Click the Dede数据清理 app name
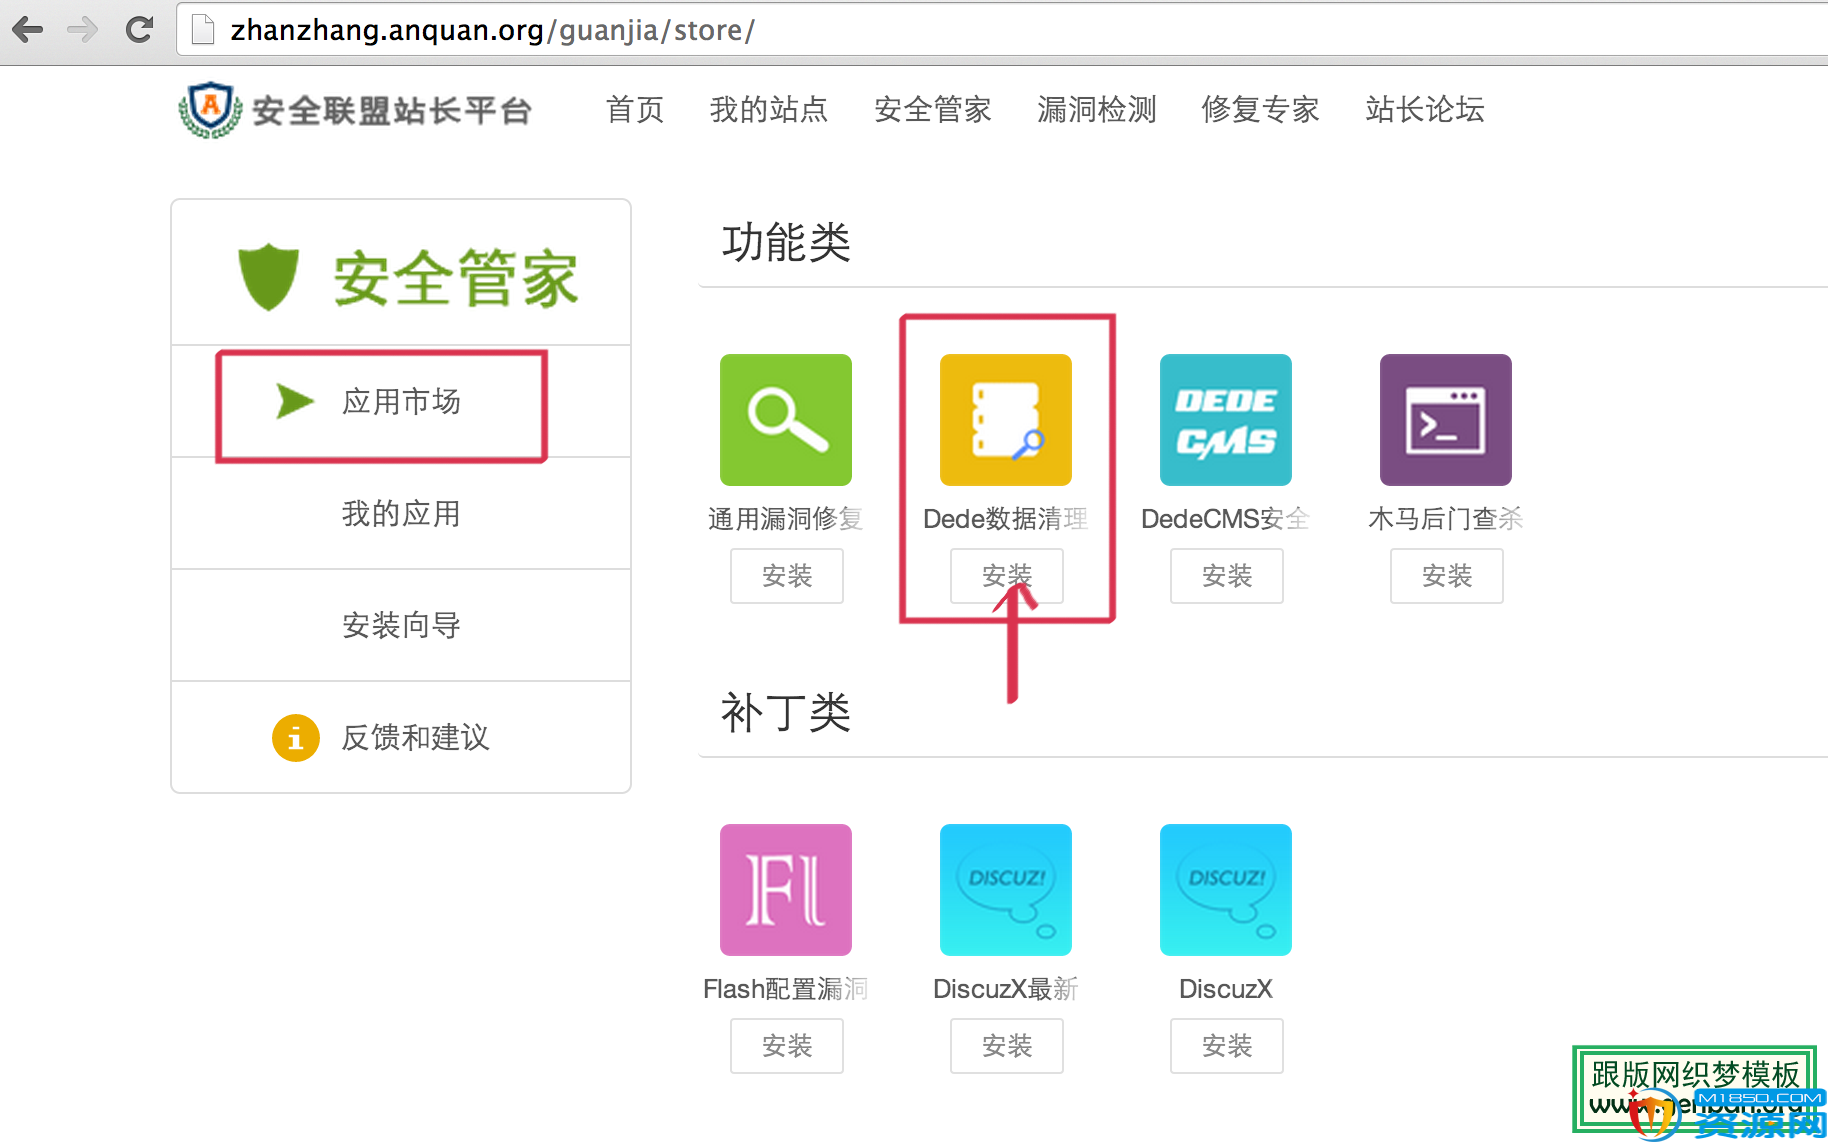Viewport: 1828px width, 1142px height. (x=1006, y=519)
